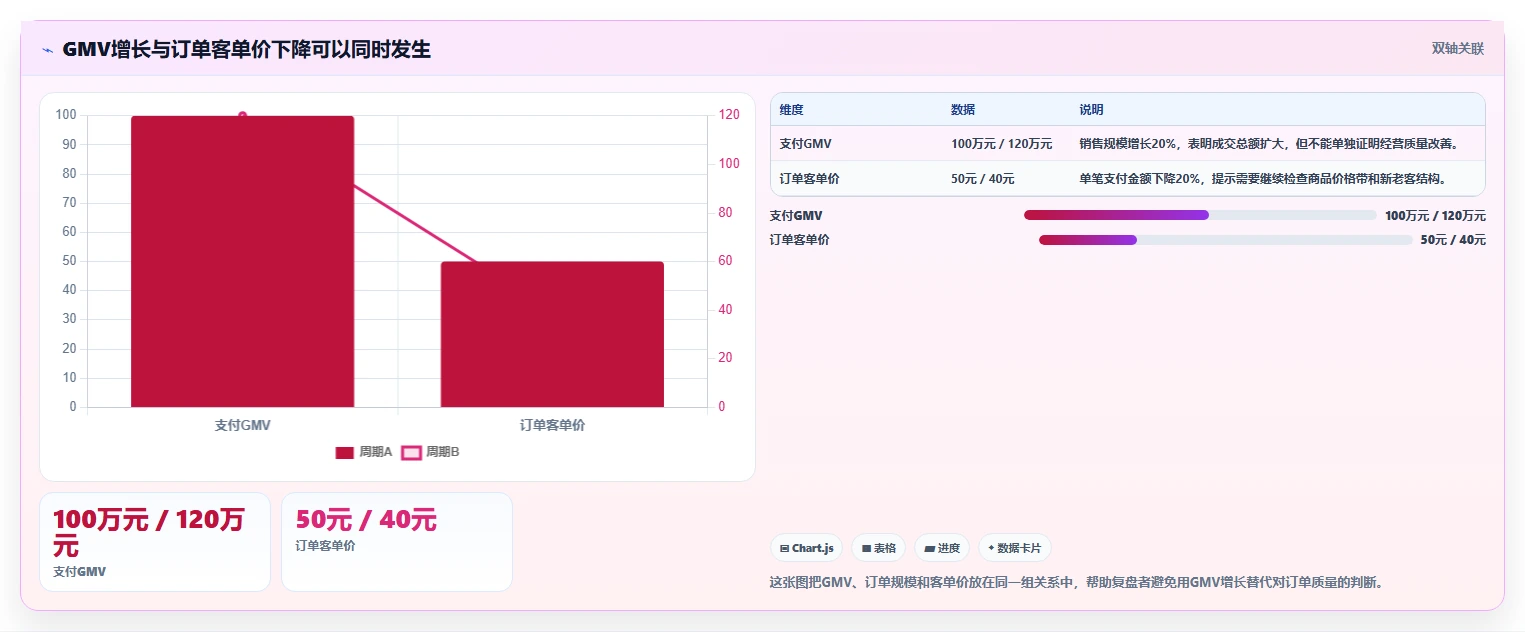Click the 订单客单价 label on the chart x-axis

(x=552, y=425)
